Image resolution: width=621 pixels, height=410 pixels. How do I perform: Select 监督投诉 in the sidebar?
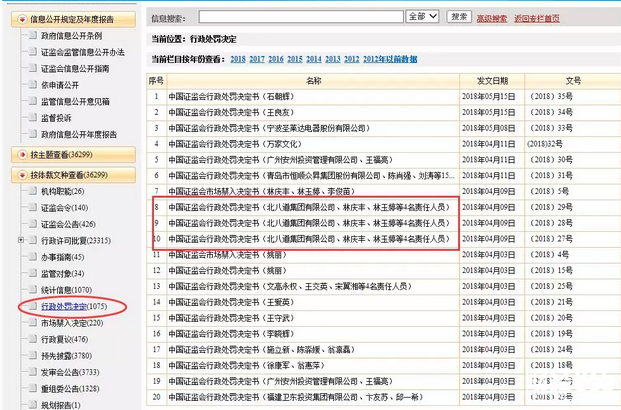pos(56,118)
